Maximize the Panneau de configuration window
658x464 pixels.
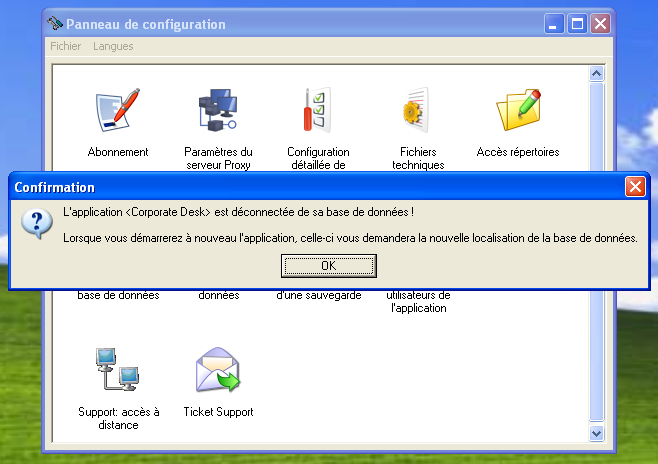tap(577, 23)
